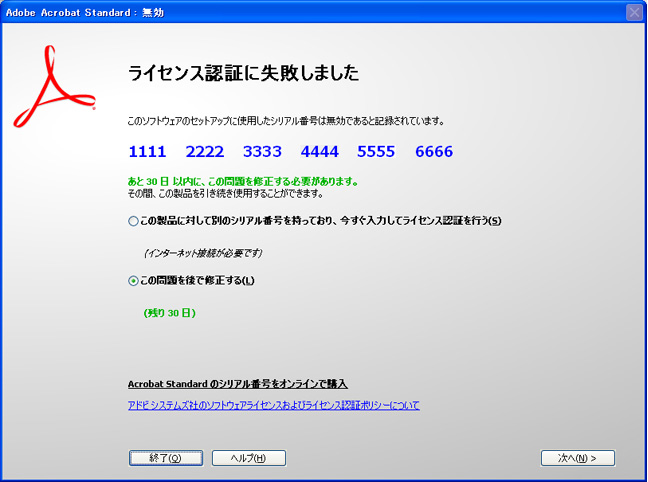The height and width of the screenshot is (482, 648).
Task: Click the heading 'ライセンス認証に失敗しました'
Action: click(243, 73)
